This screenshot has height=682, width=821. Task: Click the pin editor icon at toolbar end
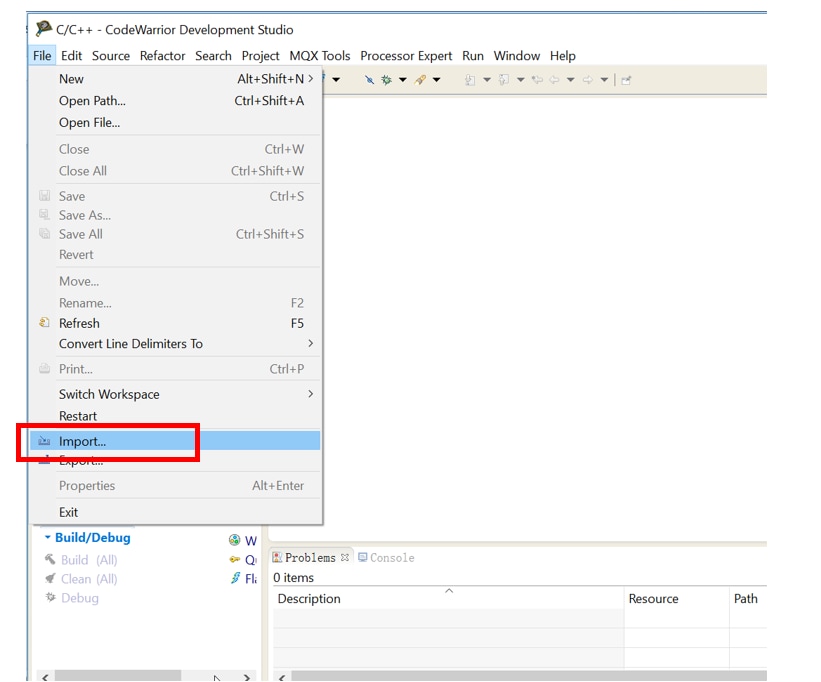pos(626,80)
